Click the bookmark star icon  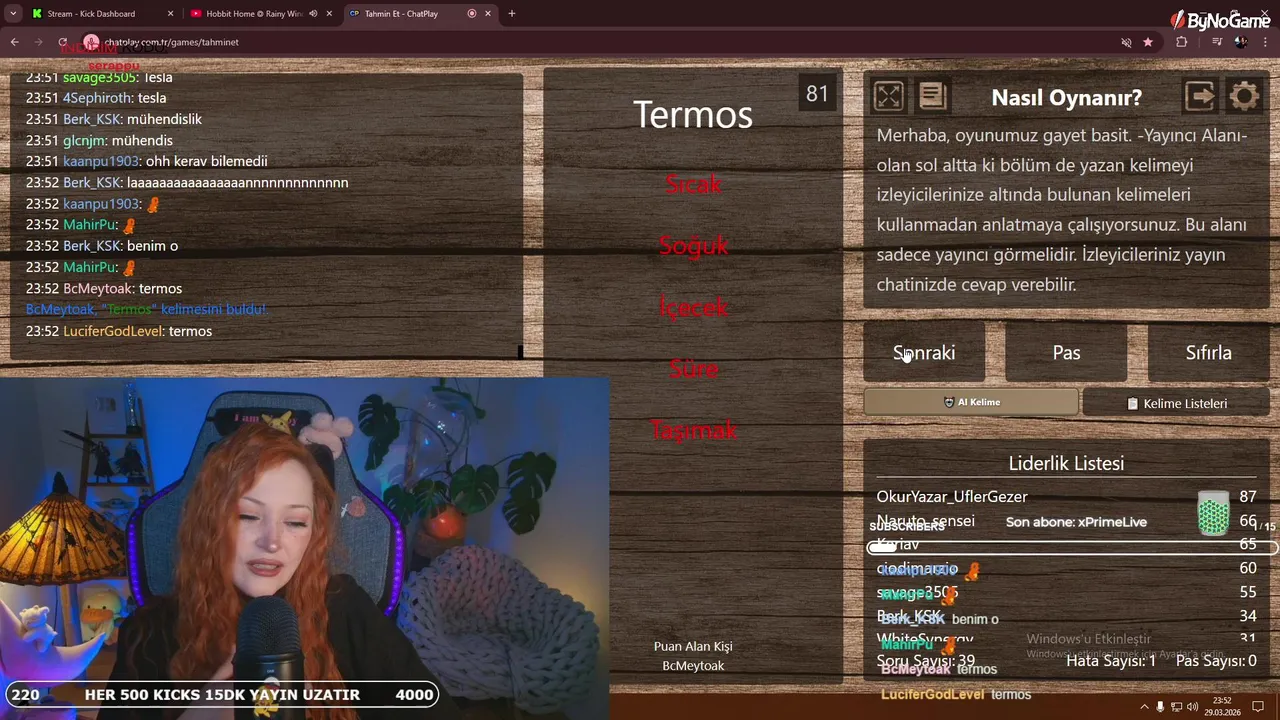(1148, 42)
